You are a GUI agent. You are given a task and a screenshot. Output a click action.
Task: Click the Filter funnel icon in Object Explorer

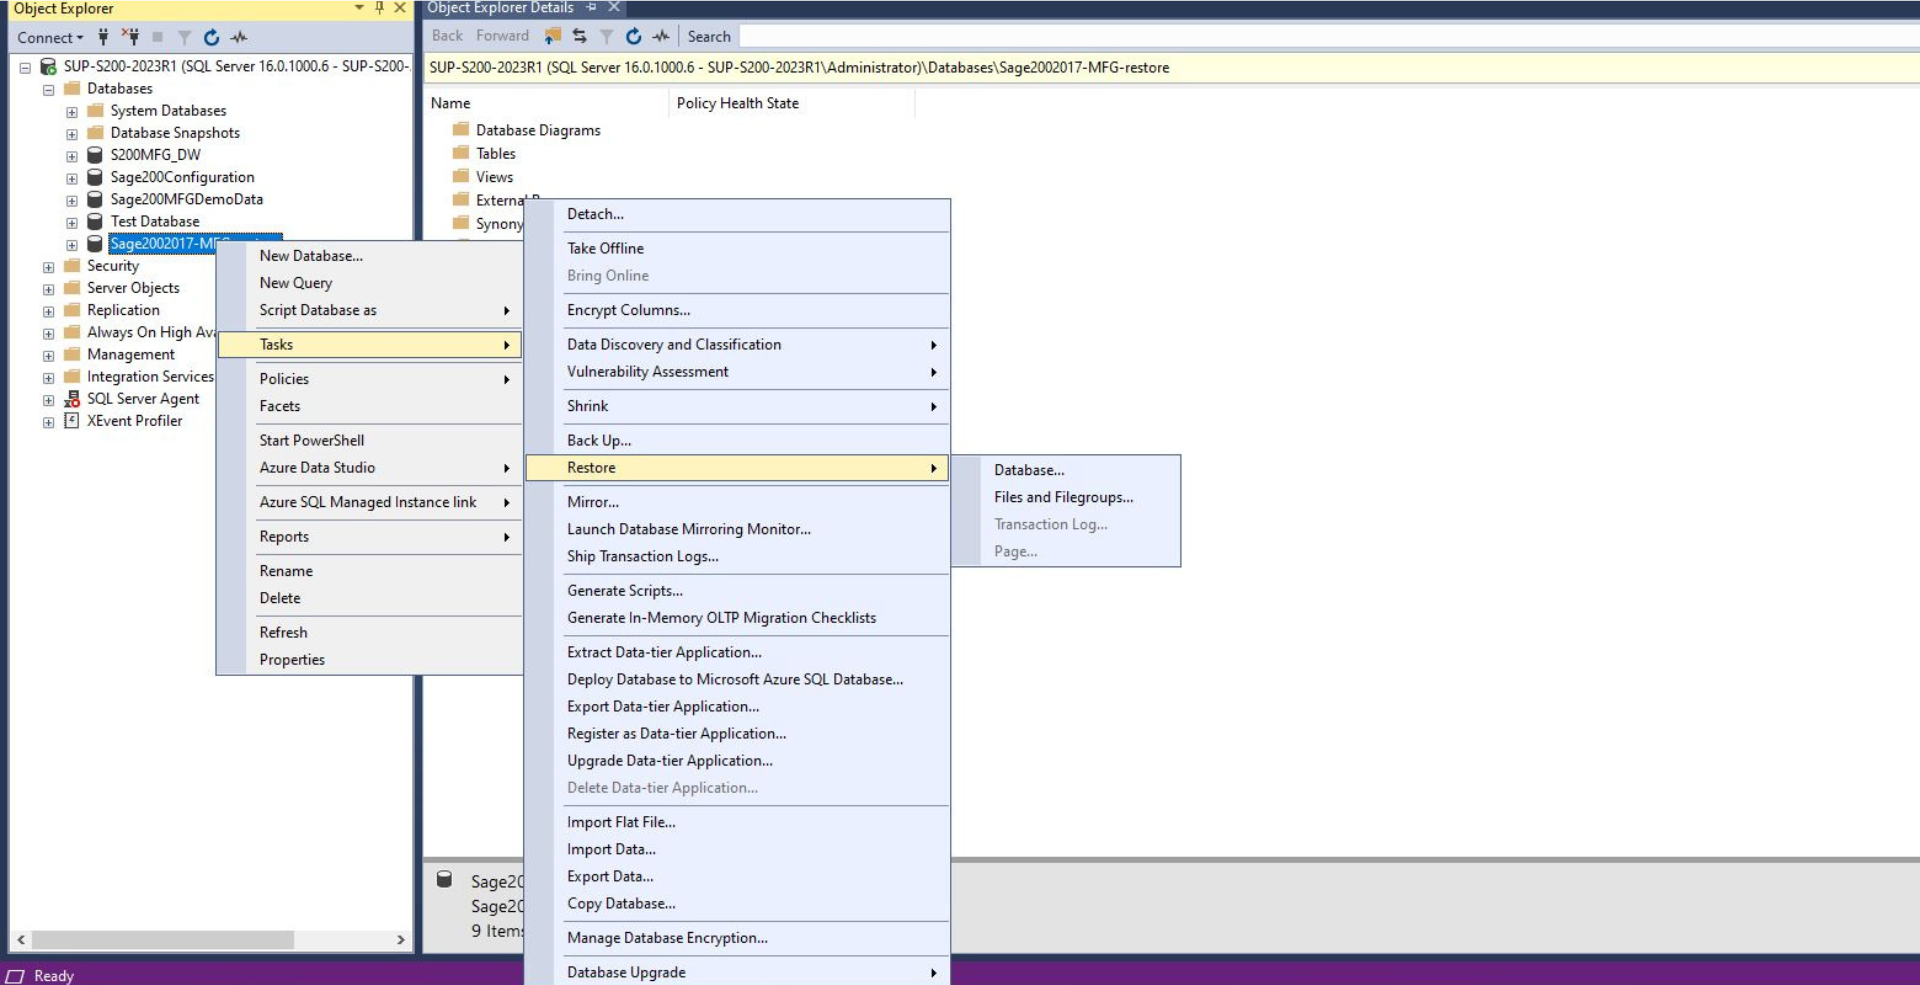[184, 37]
